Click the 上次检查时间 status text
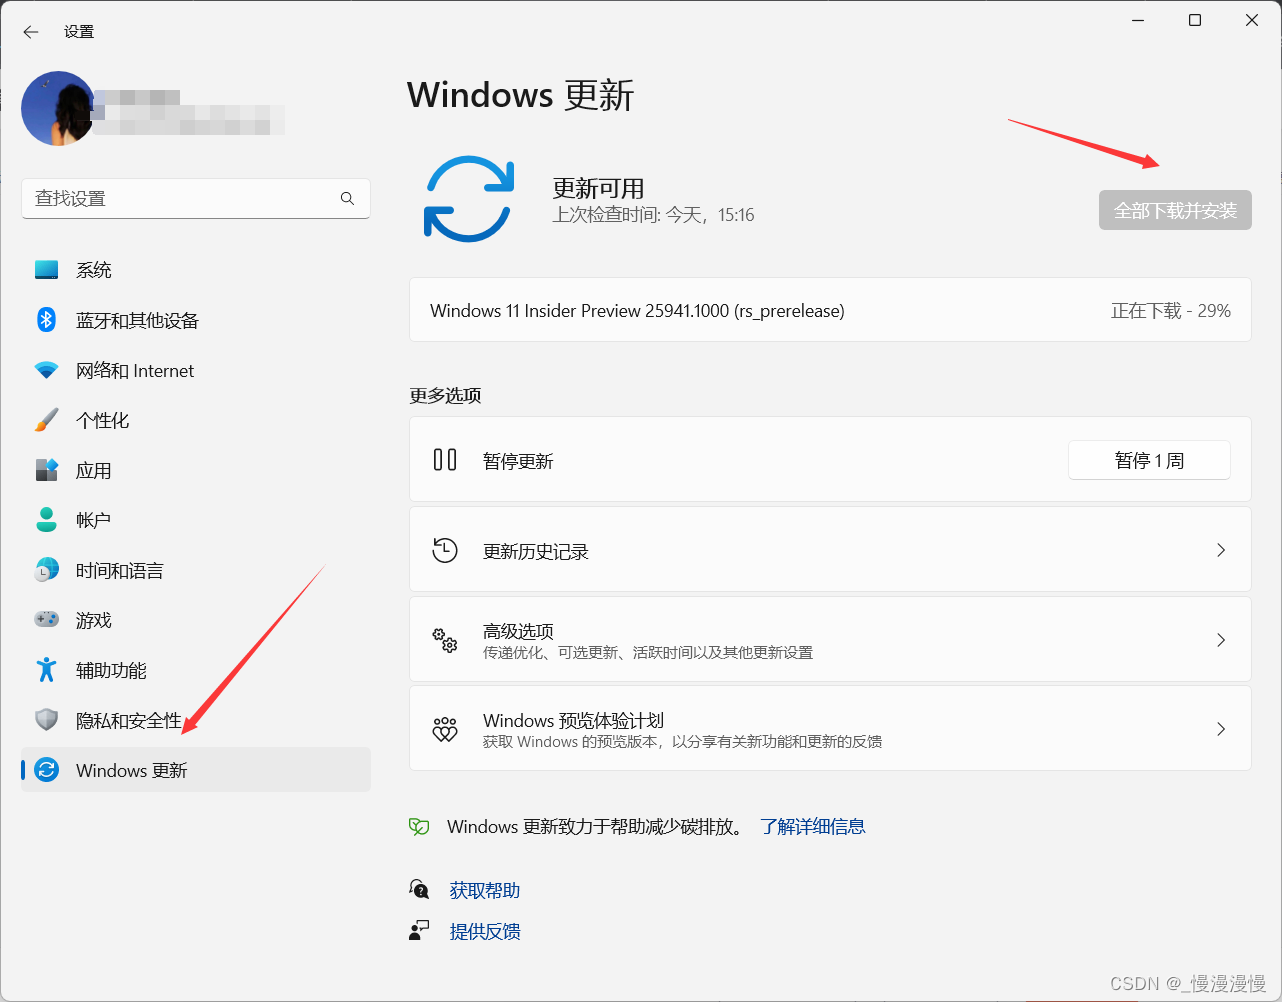Screen dimensions: 1282x1002 point(654,215)
